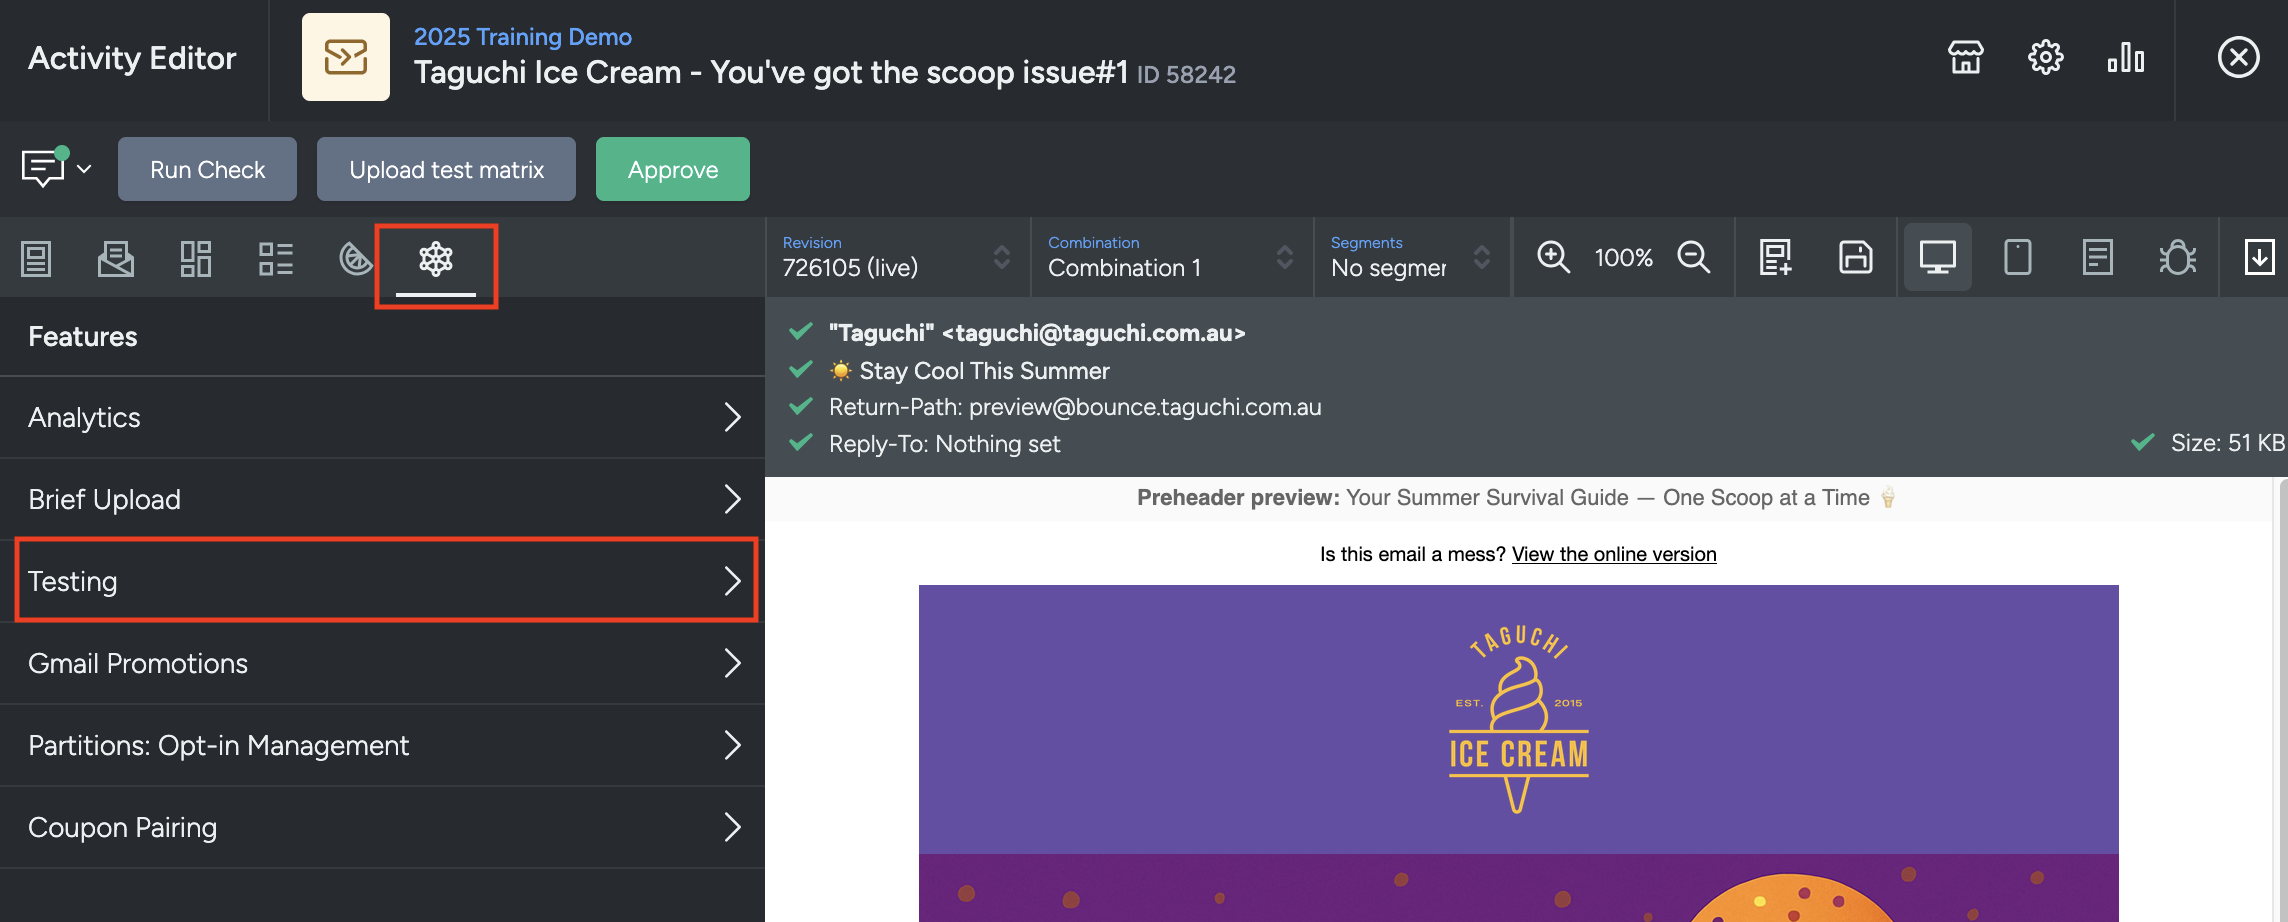The image size is (2288, 922).
Task: Switch to mobile preview device icon
Action: point(2018,258)
